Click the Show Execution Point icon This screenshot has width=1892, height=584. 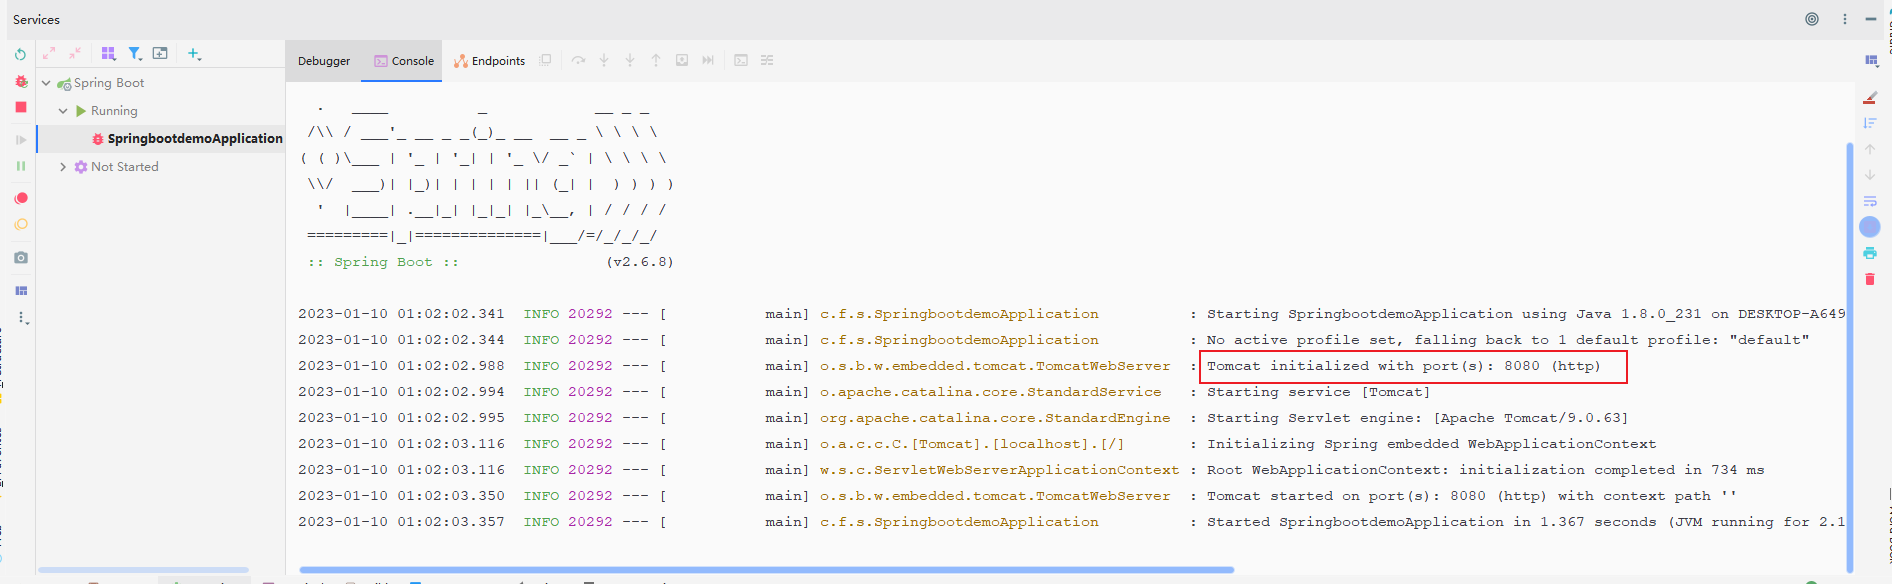[x=546, y=60]
